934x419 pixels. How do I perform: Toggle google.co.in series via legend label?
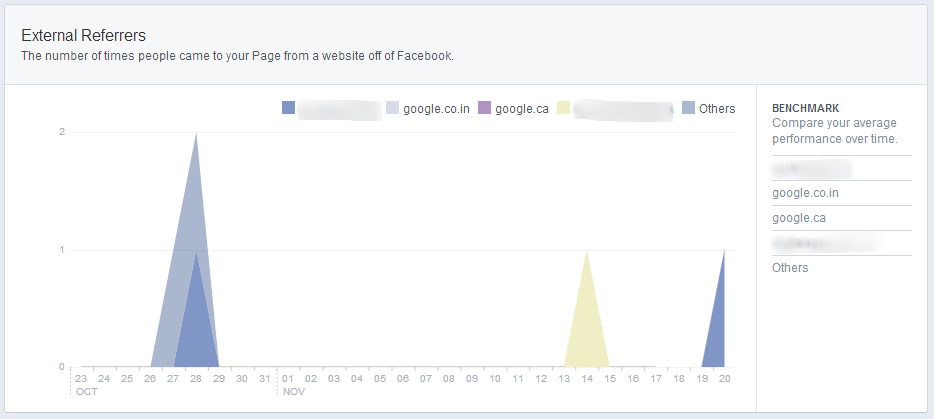(x=436, y=108)
